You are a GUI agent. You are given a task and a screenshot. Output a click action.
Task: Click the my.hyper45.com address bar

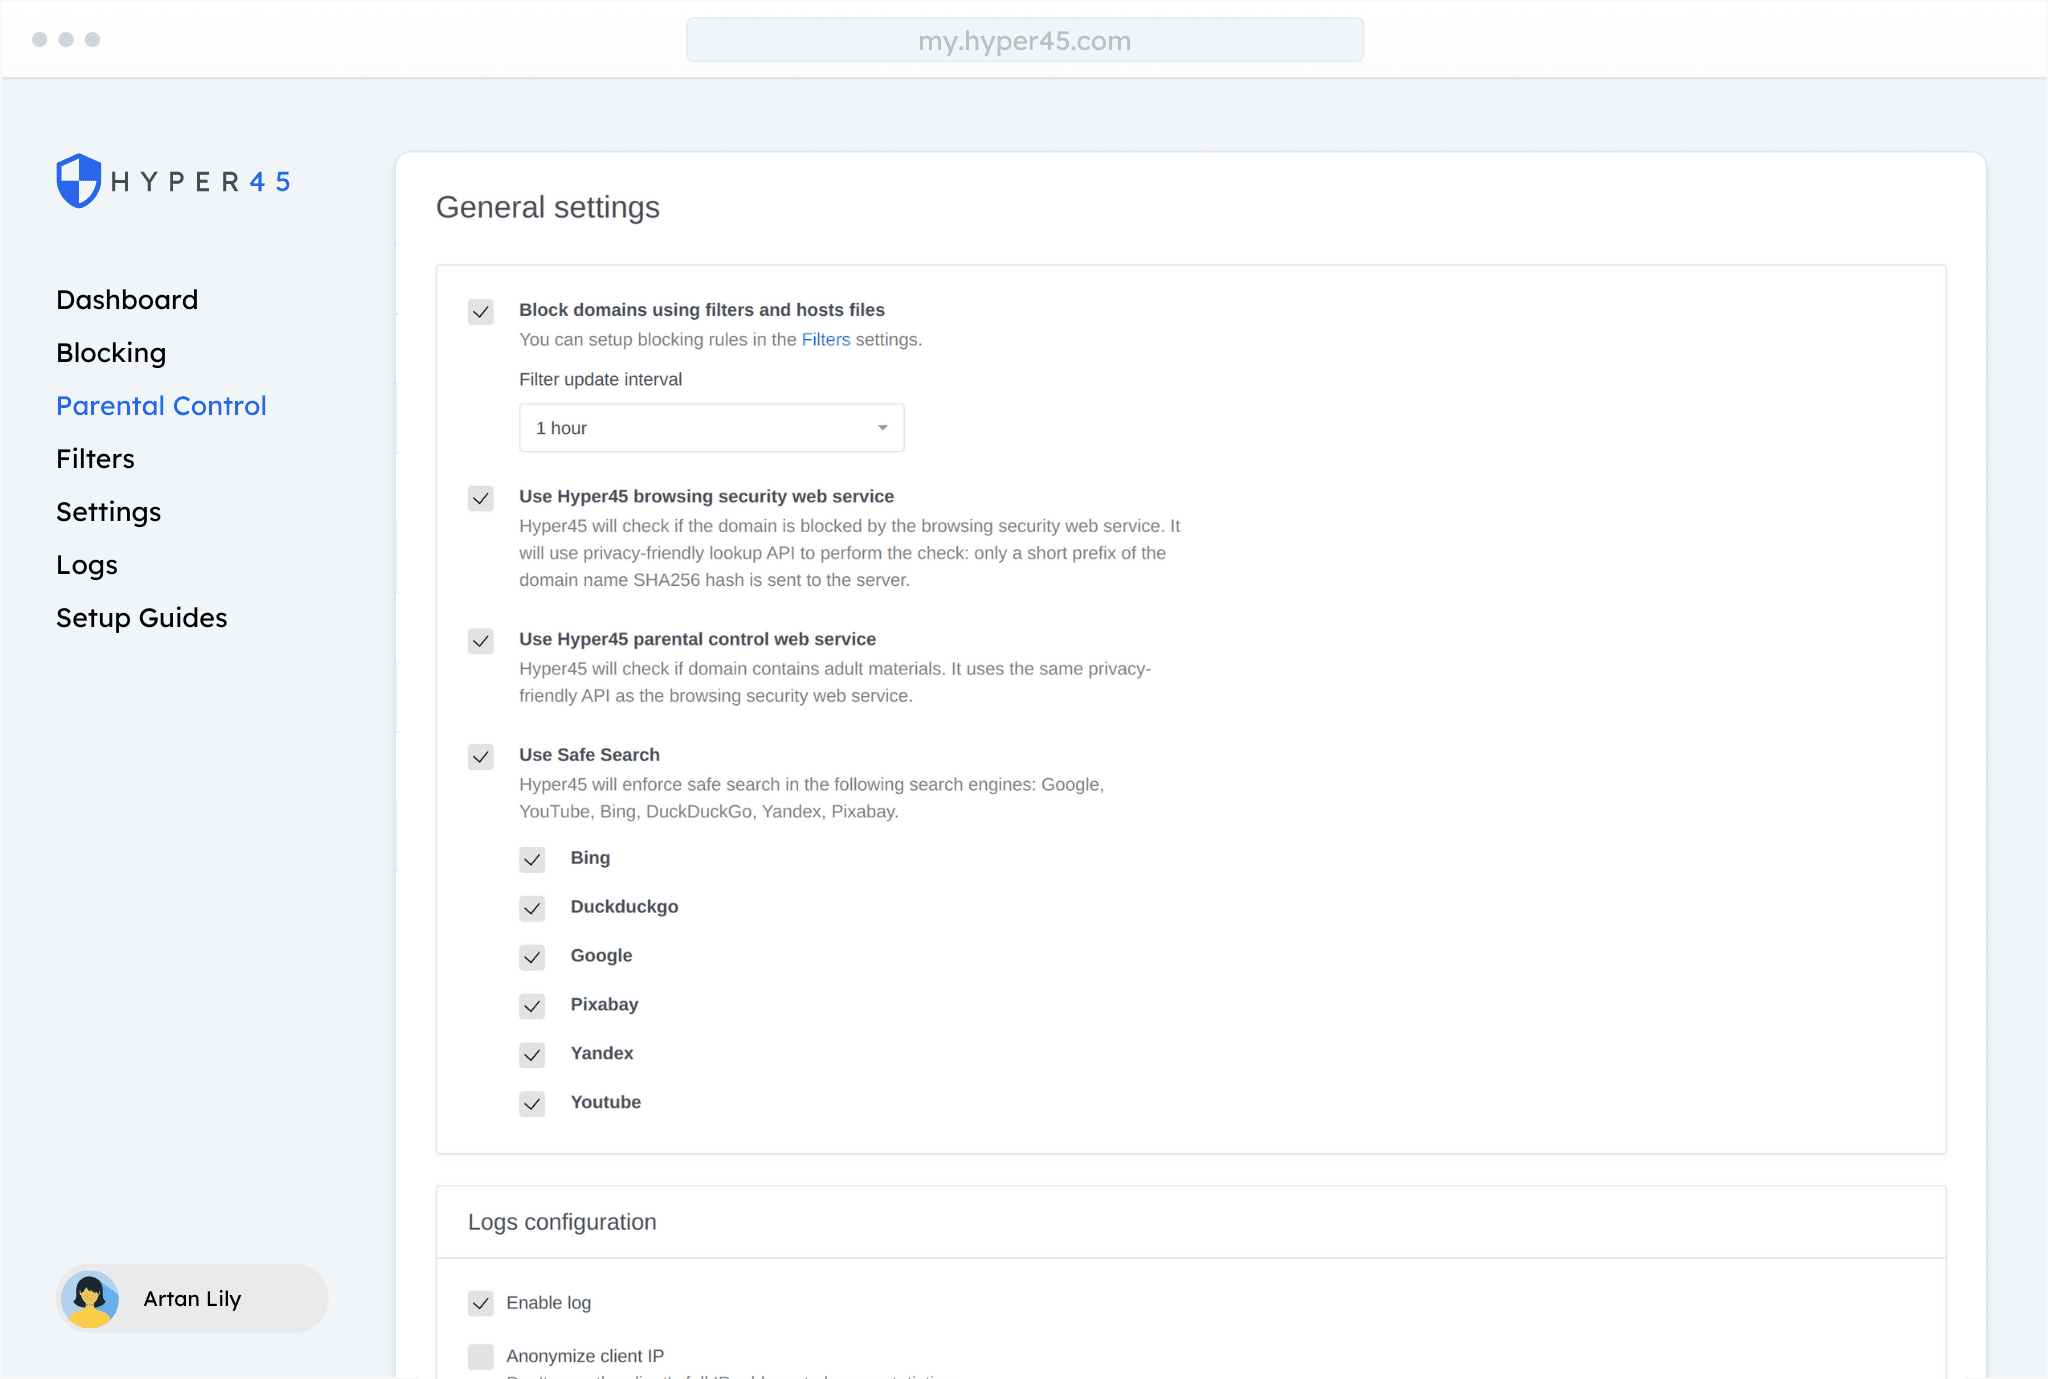(x=1024, y=41)
